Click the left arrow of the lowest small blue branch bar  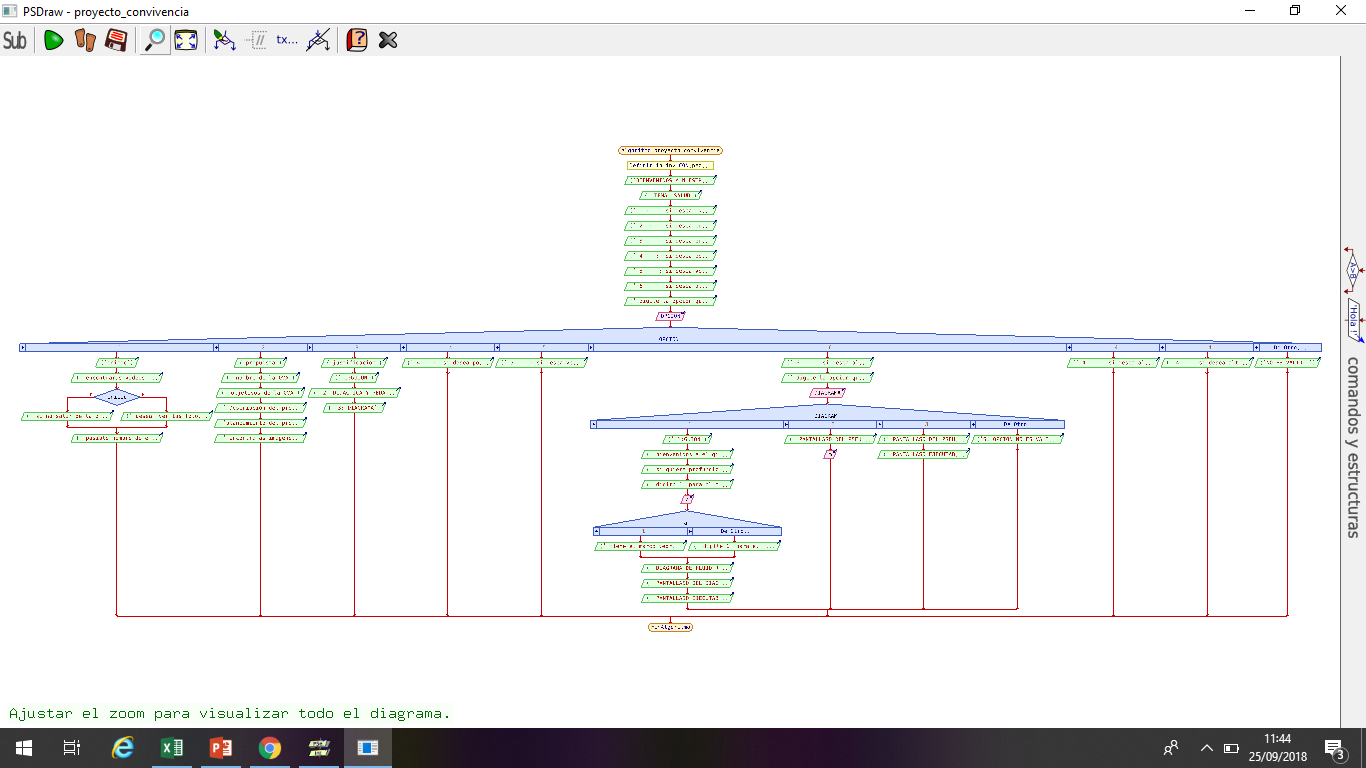point(597,531)
